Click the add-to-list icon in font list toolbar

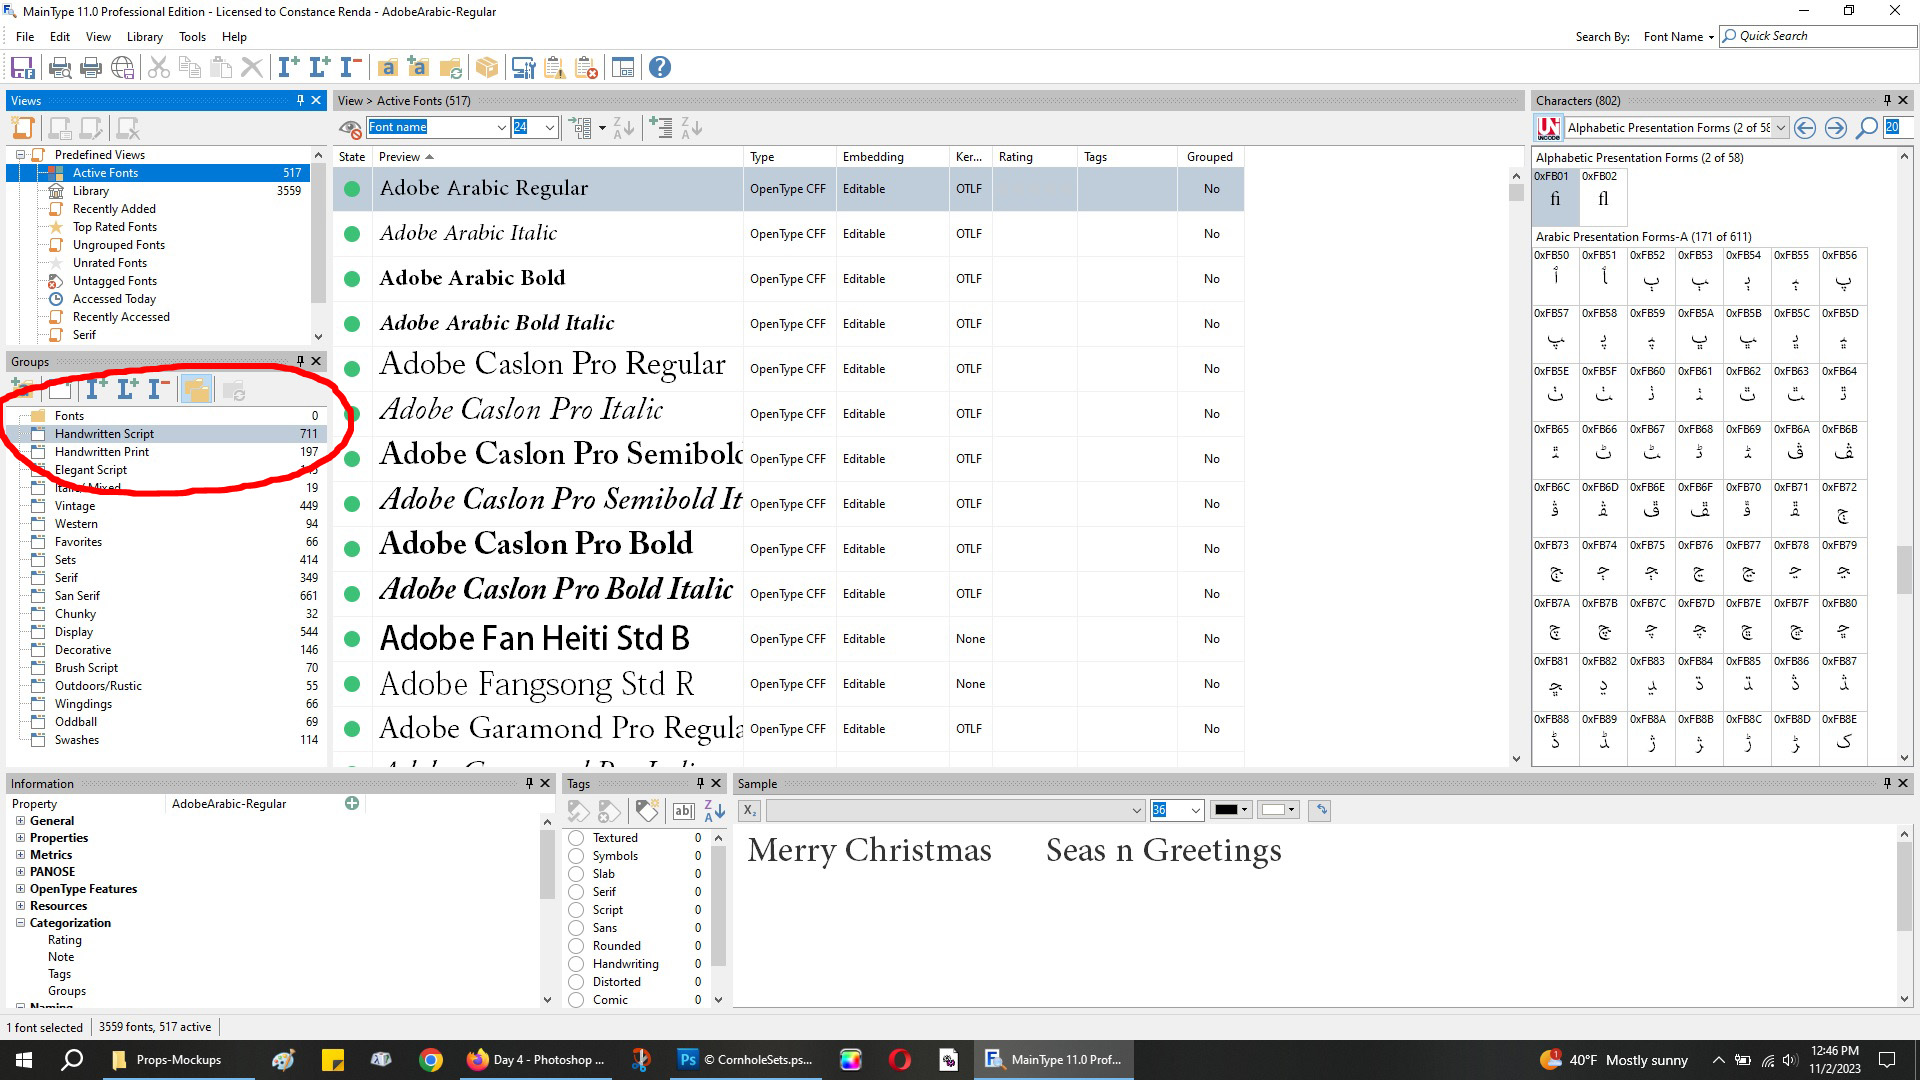pos(660,128)
